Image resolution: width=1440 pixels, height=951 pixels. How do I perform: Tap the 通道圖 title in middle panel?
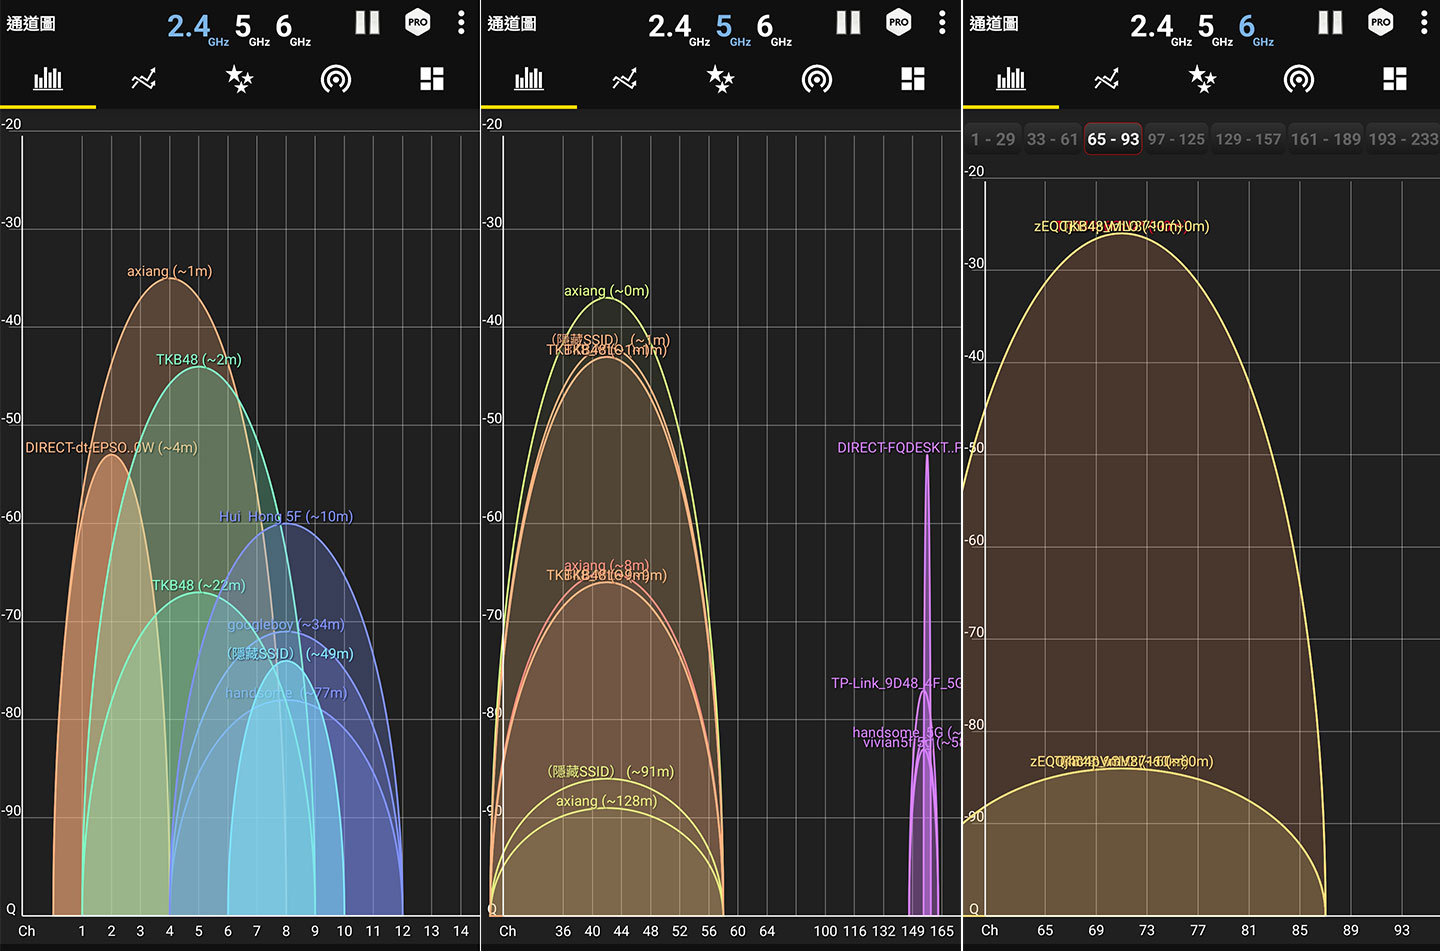coord(512,23)
